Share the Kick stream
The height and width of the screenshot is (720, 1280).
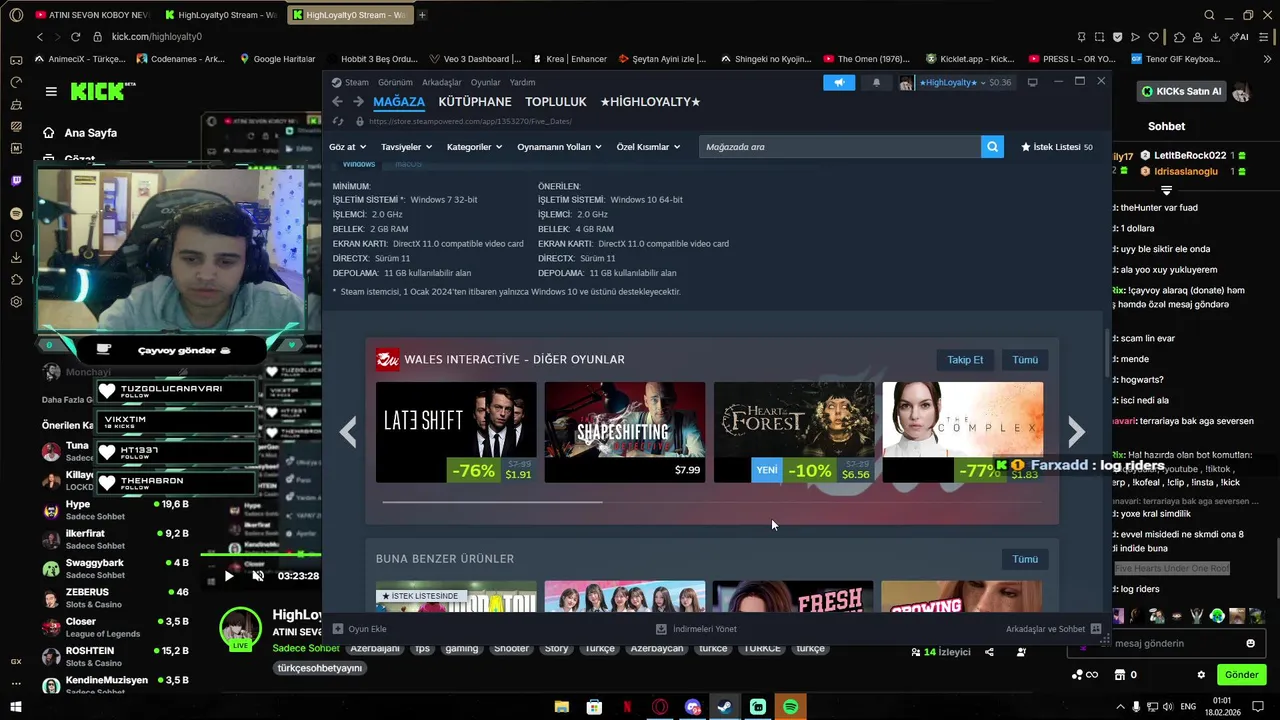[x=989, y=652]
